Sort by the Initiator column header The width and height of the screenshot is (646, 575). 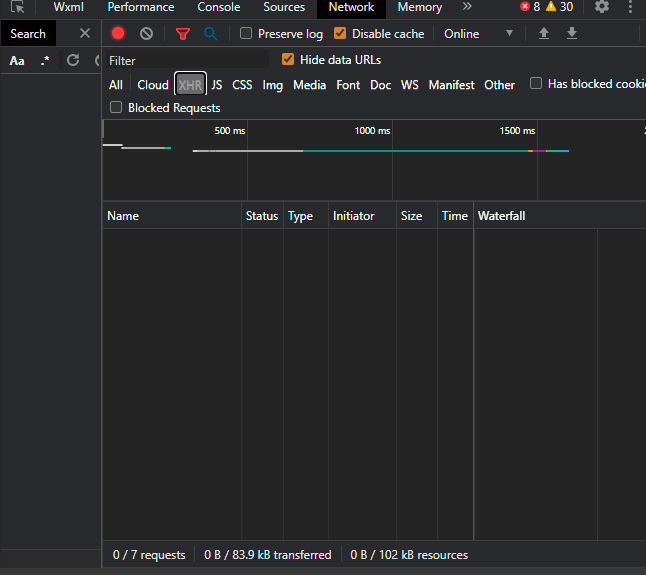tap(363, 216)
